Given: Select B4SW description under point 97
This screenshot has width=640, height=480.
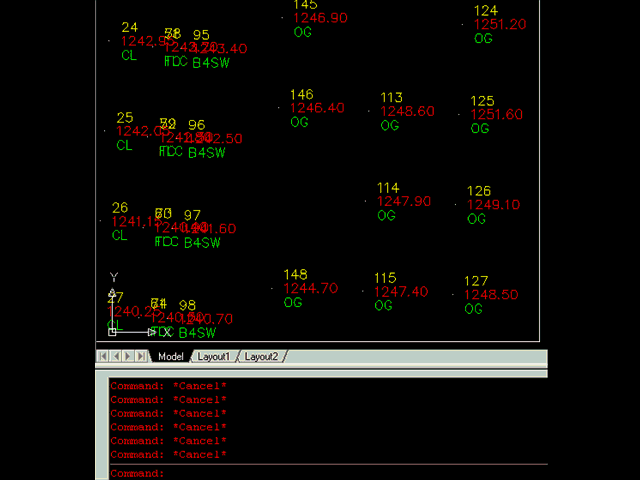Looking at the screenshot, I should 202,243.
